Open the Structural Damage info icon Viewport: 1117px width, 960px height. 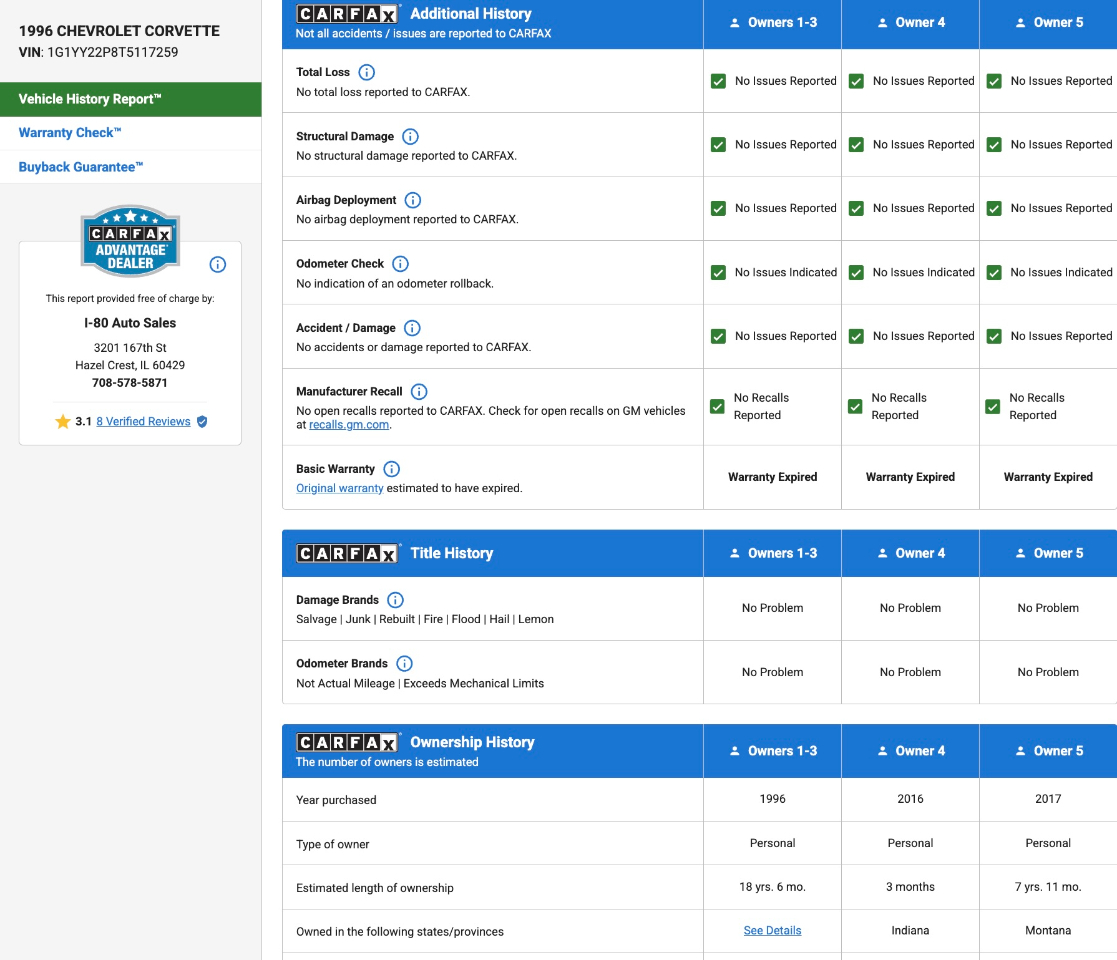point(410,136)
